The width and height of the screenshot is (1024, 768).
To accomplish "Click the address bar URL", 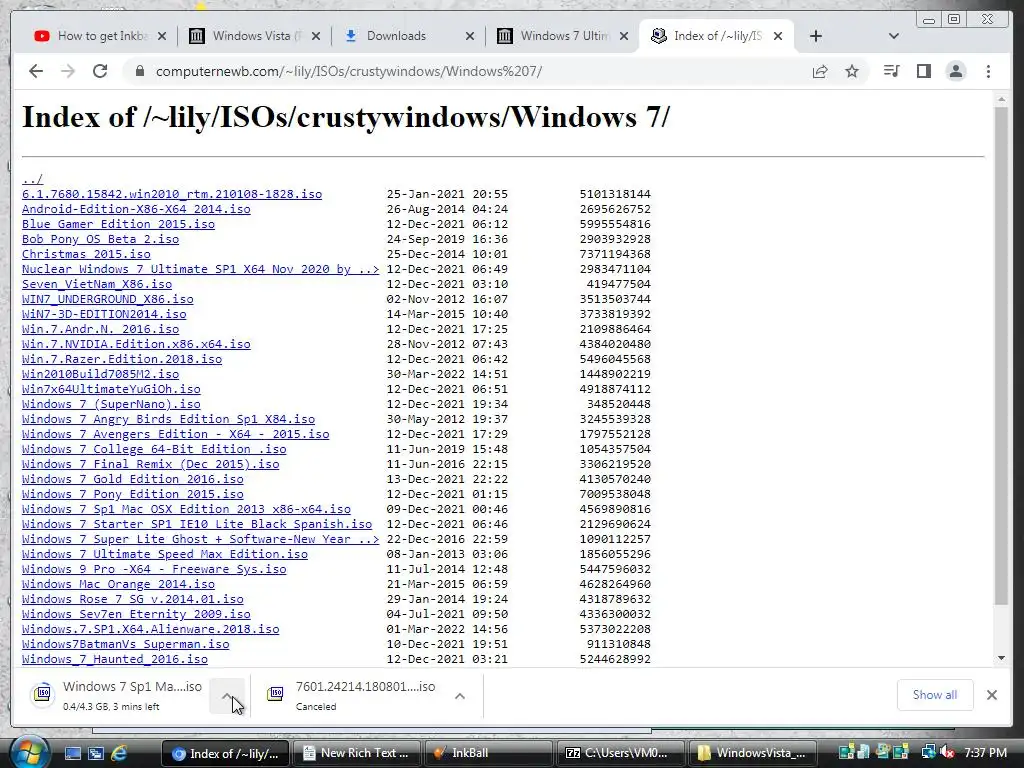I will tap(349, 71).
